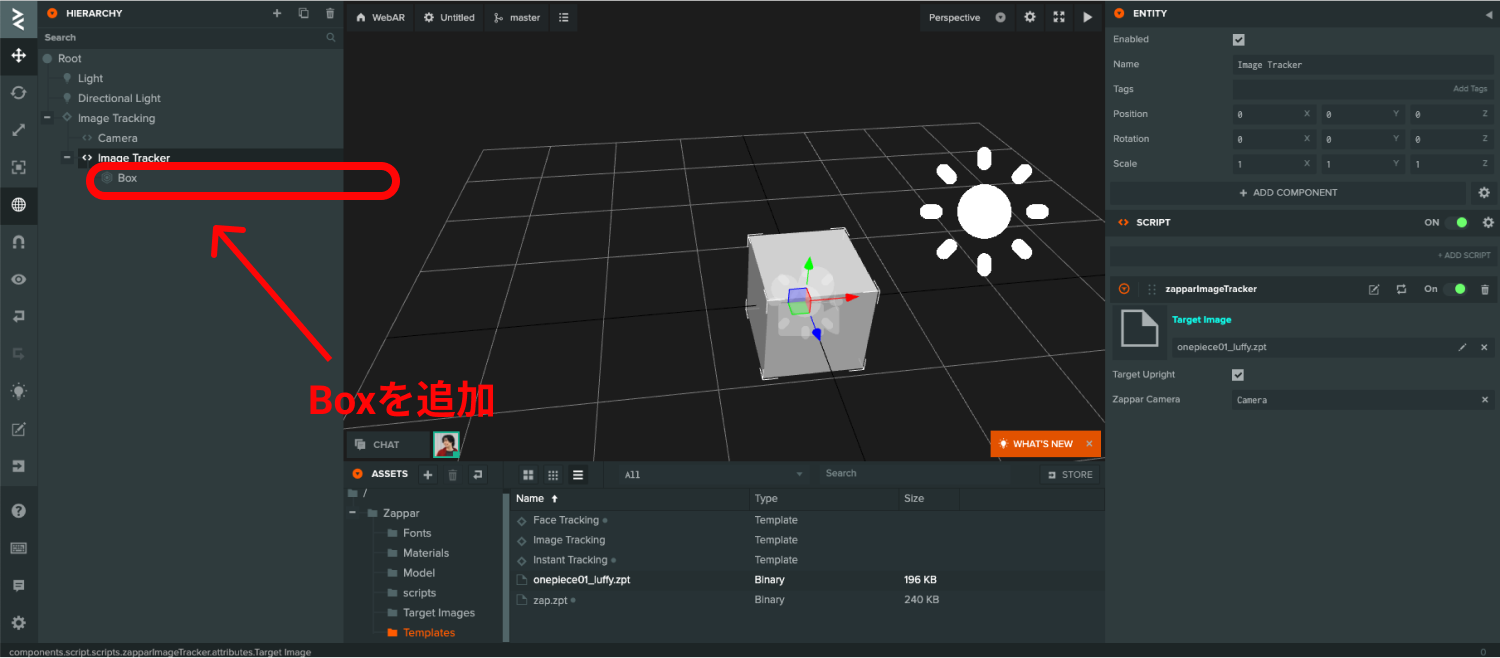Select the Scale gizmo tool
The height and width of the screenshot is (658, 1500).
click(18, 130)
